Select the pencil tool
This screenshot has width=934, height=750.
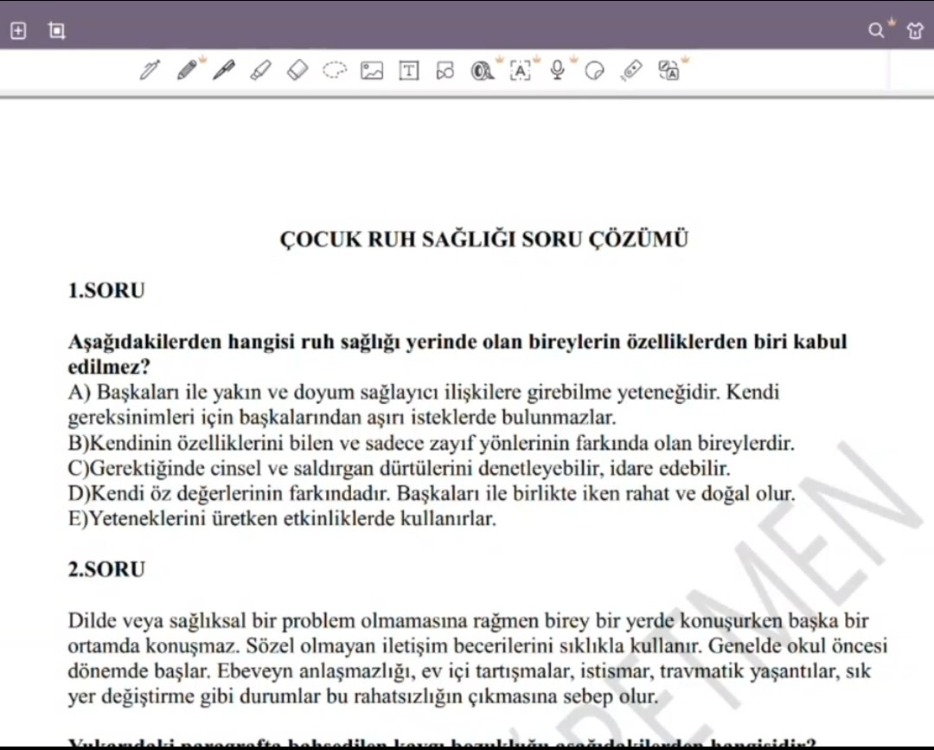[187, 70]
